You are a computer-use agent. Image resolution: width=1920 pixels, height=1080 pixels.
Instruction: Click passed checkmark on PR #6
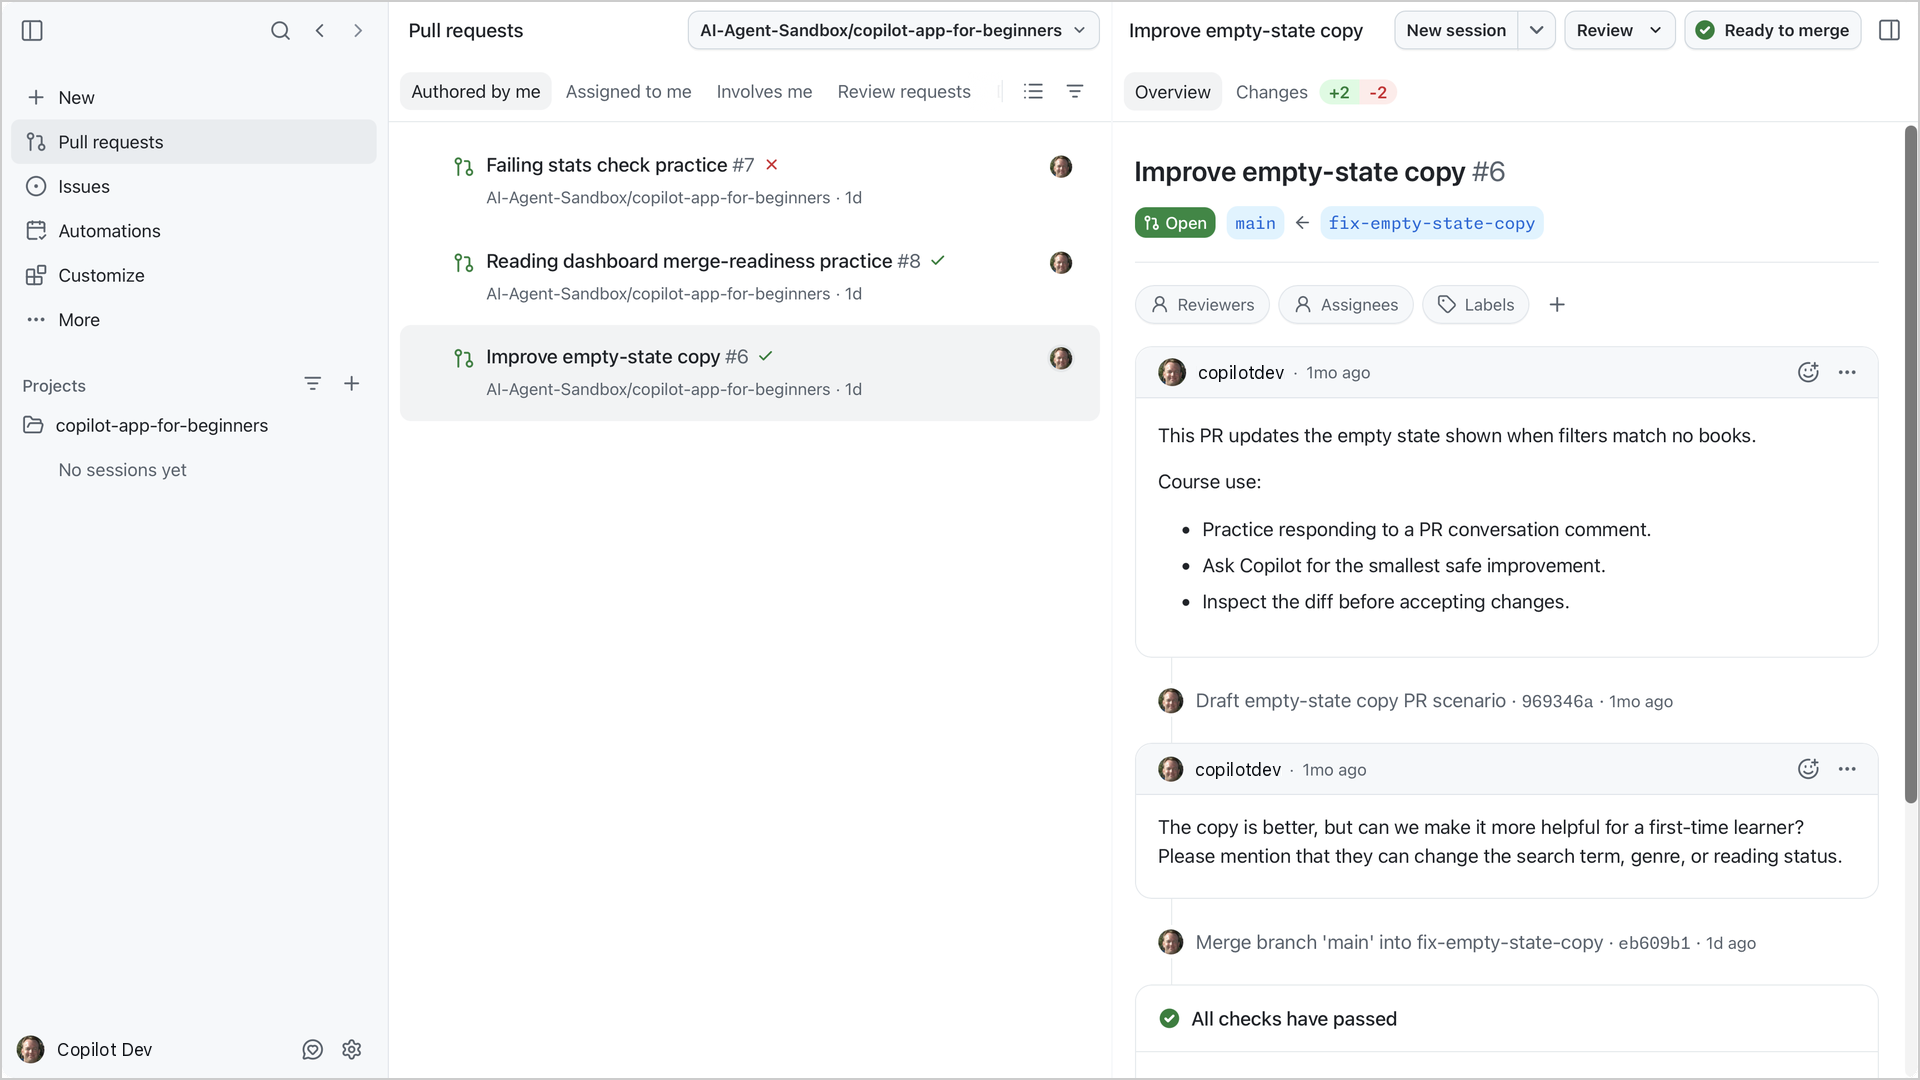coord(766,357)
